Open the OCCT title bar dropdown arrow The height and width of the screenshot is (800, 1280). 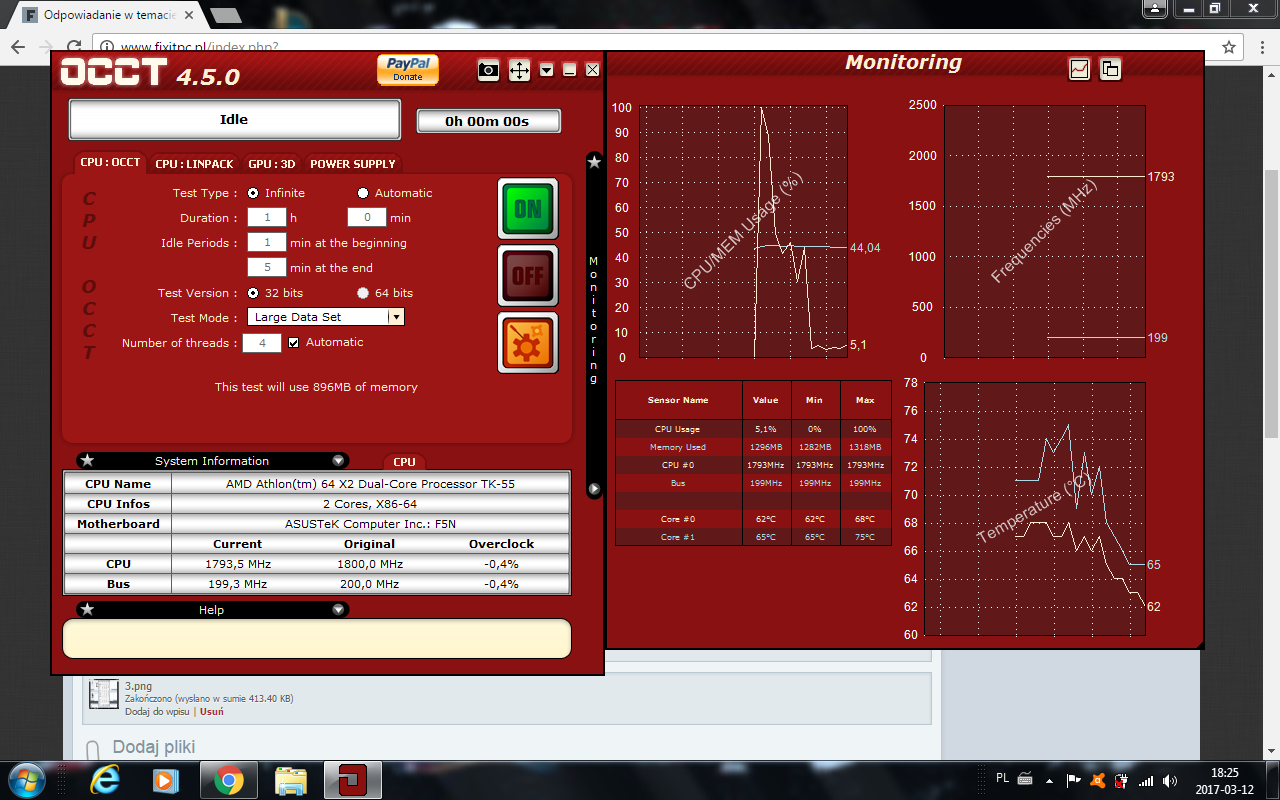[x=546, y=70]
